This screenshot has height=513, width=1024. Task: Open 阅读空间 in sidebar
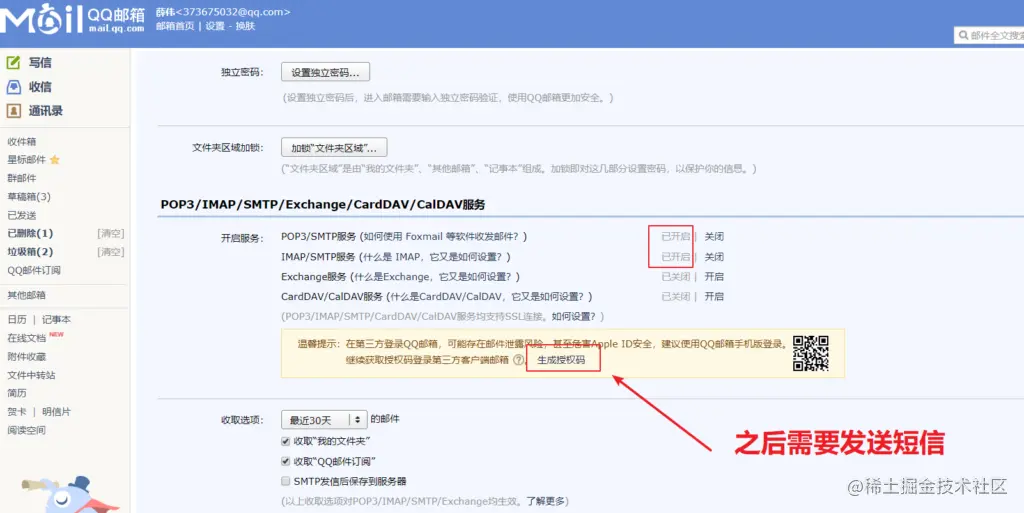[x=27, y=430]
